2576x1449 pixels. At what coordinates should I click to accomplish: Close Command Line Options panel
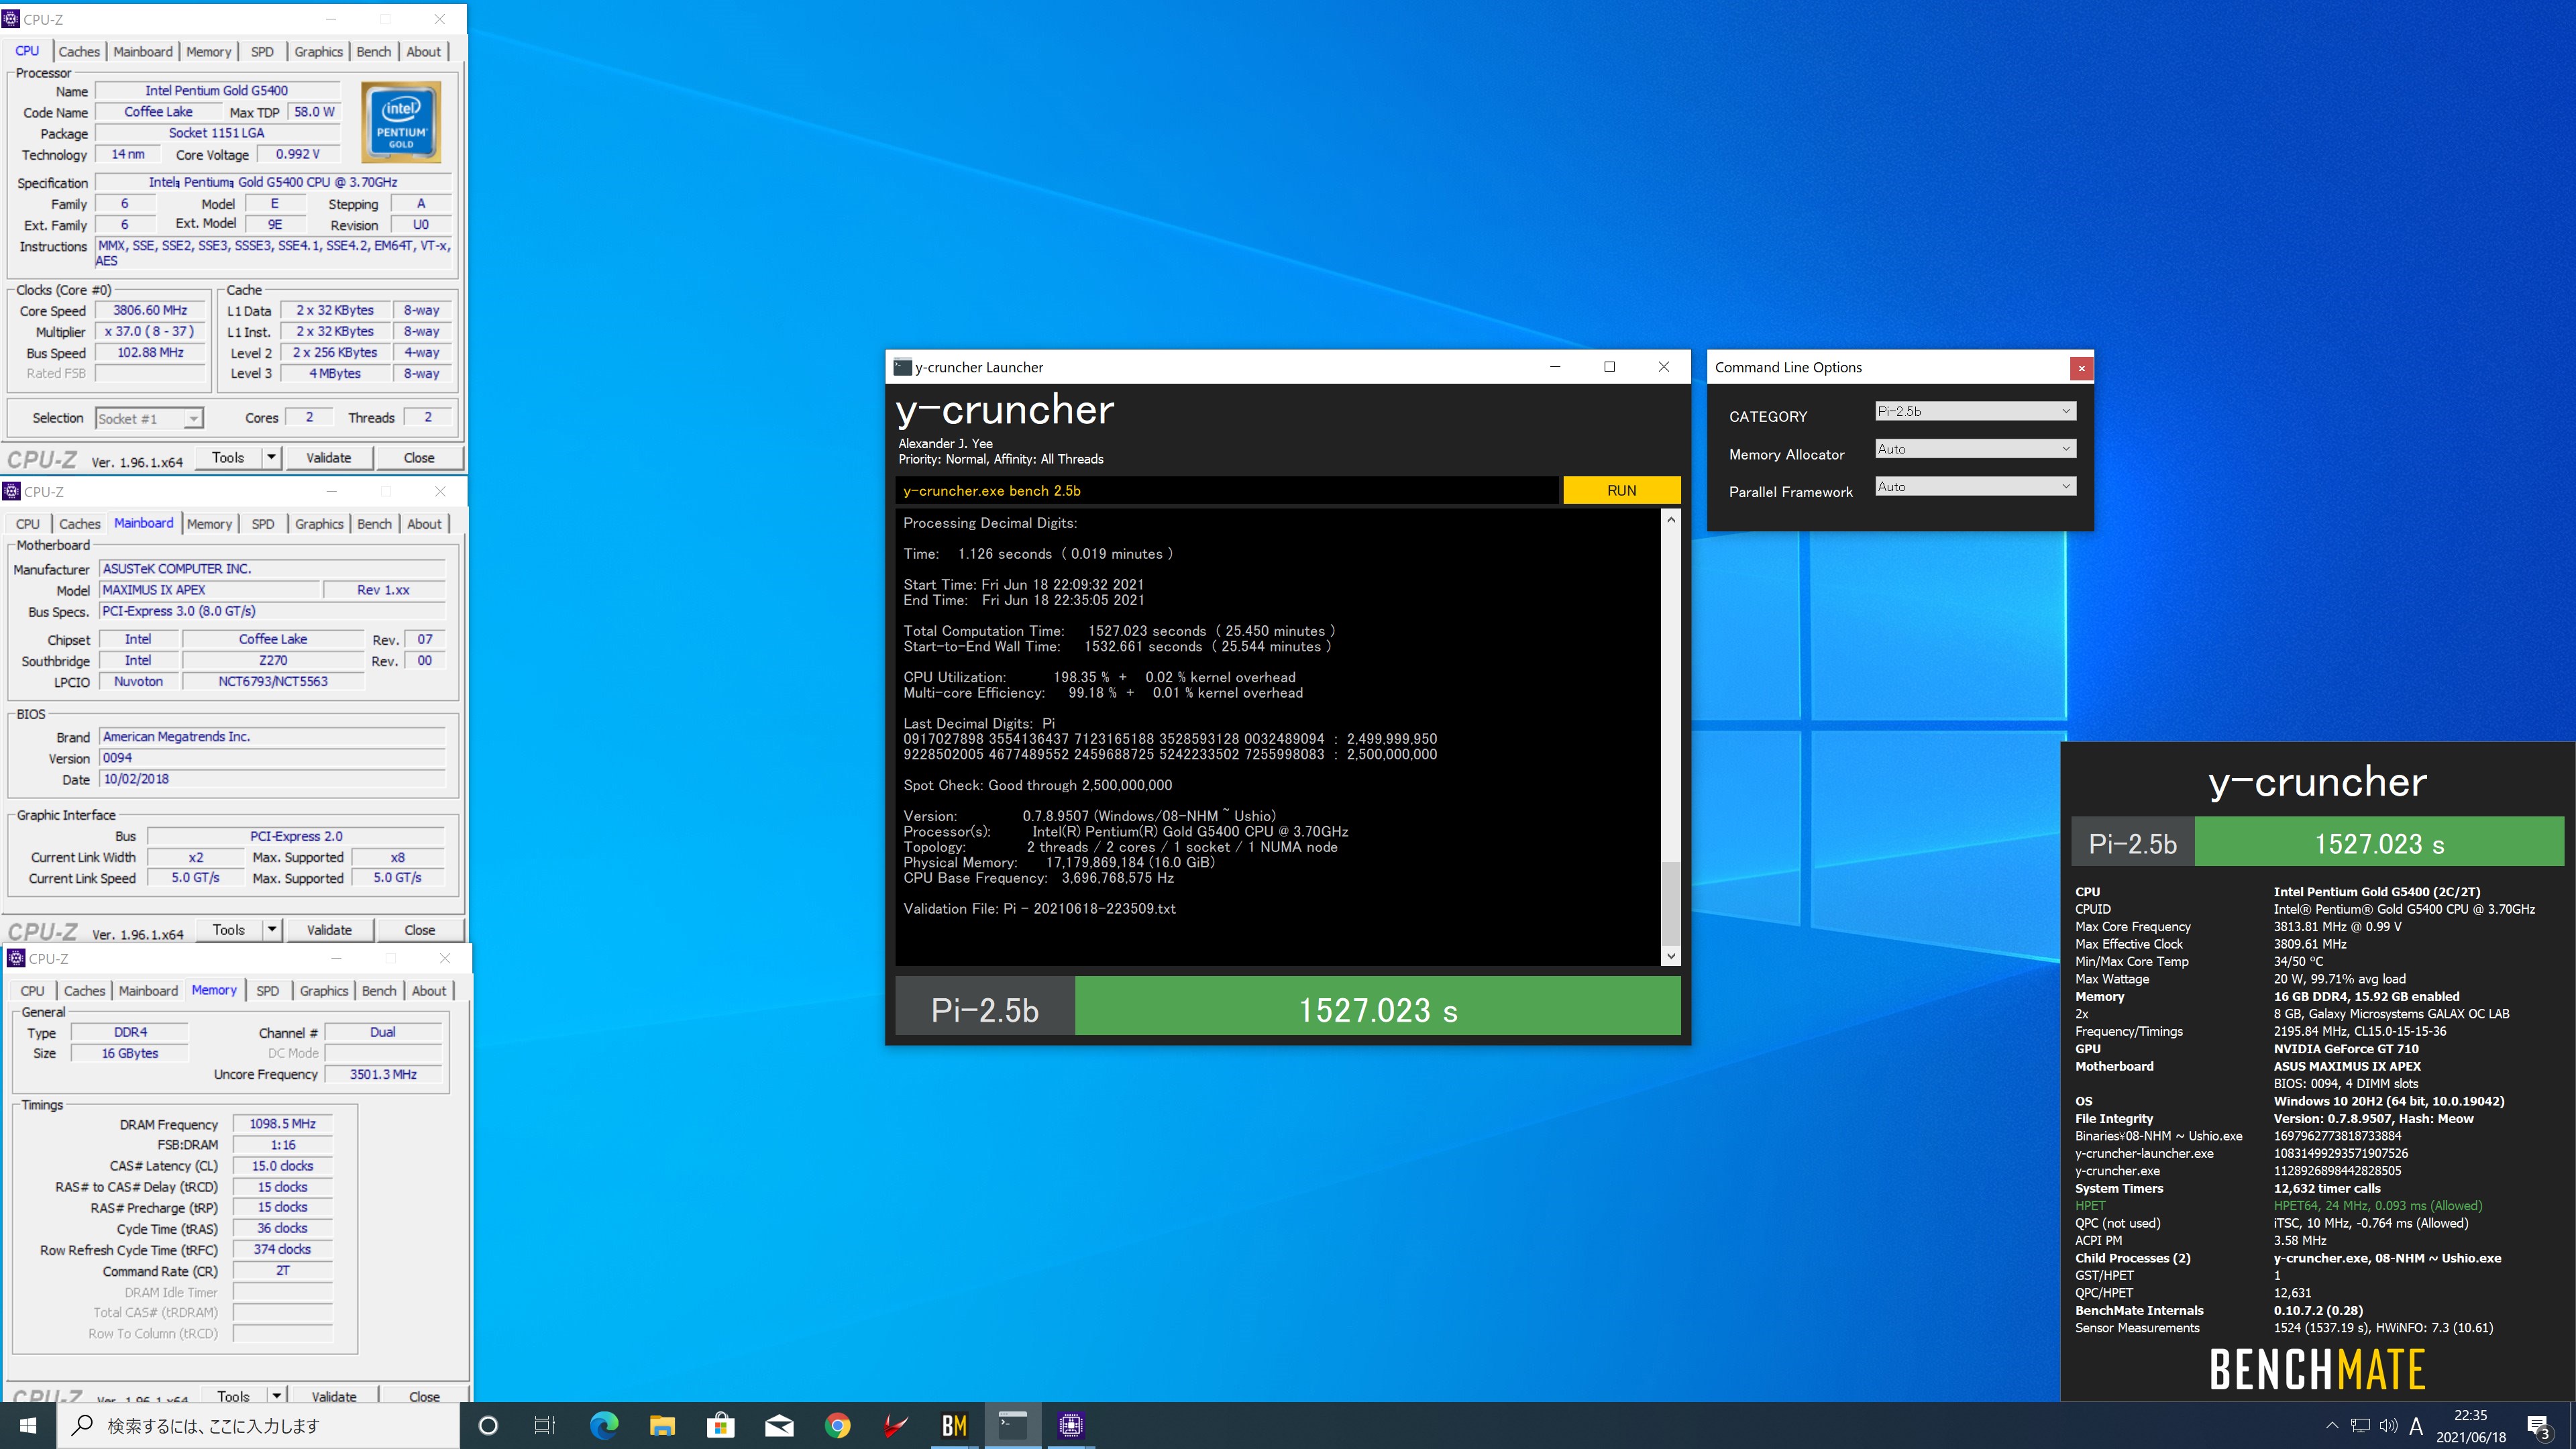coord(2081,368)
